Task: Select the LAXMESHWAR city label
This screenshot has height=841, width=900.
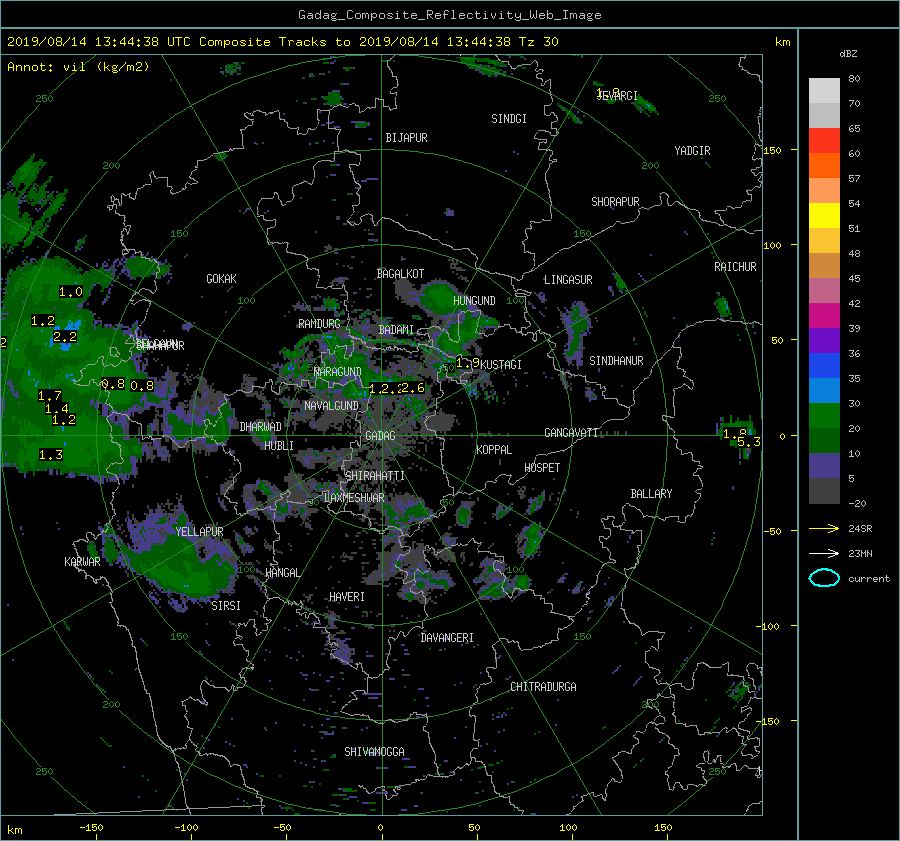Action: (354, 498)
